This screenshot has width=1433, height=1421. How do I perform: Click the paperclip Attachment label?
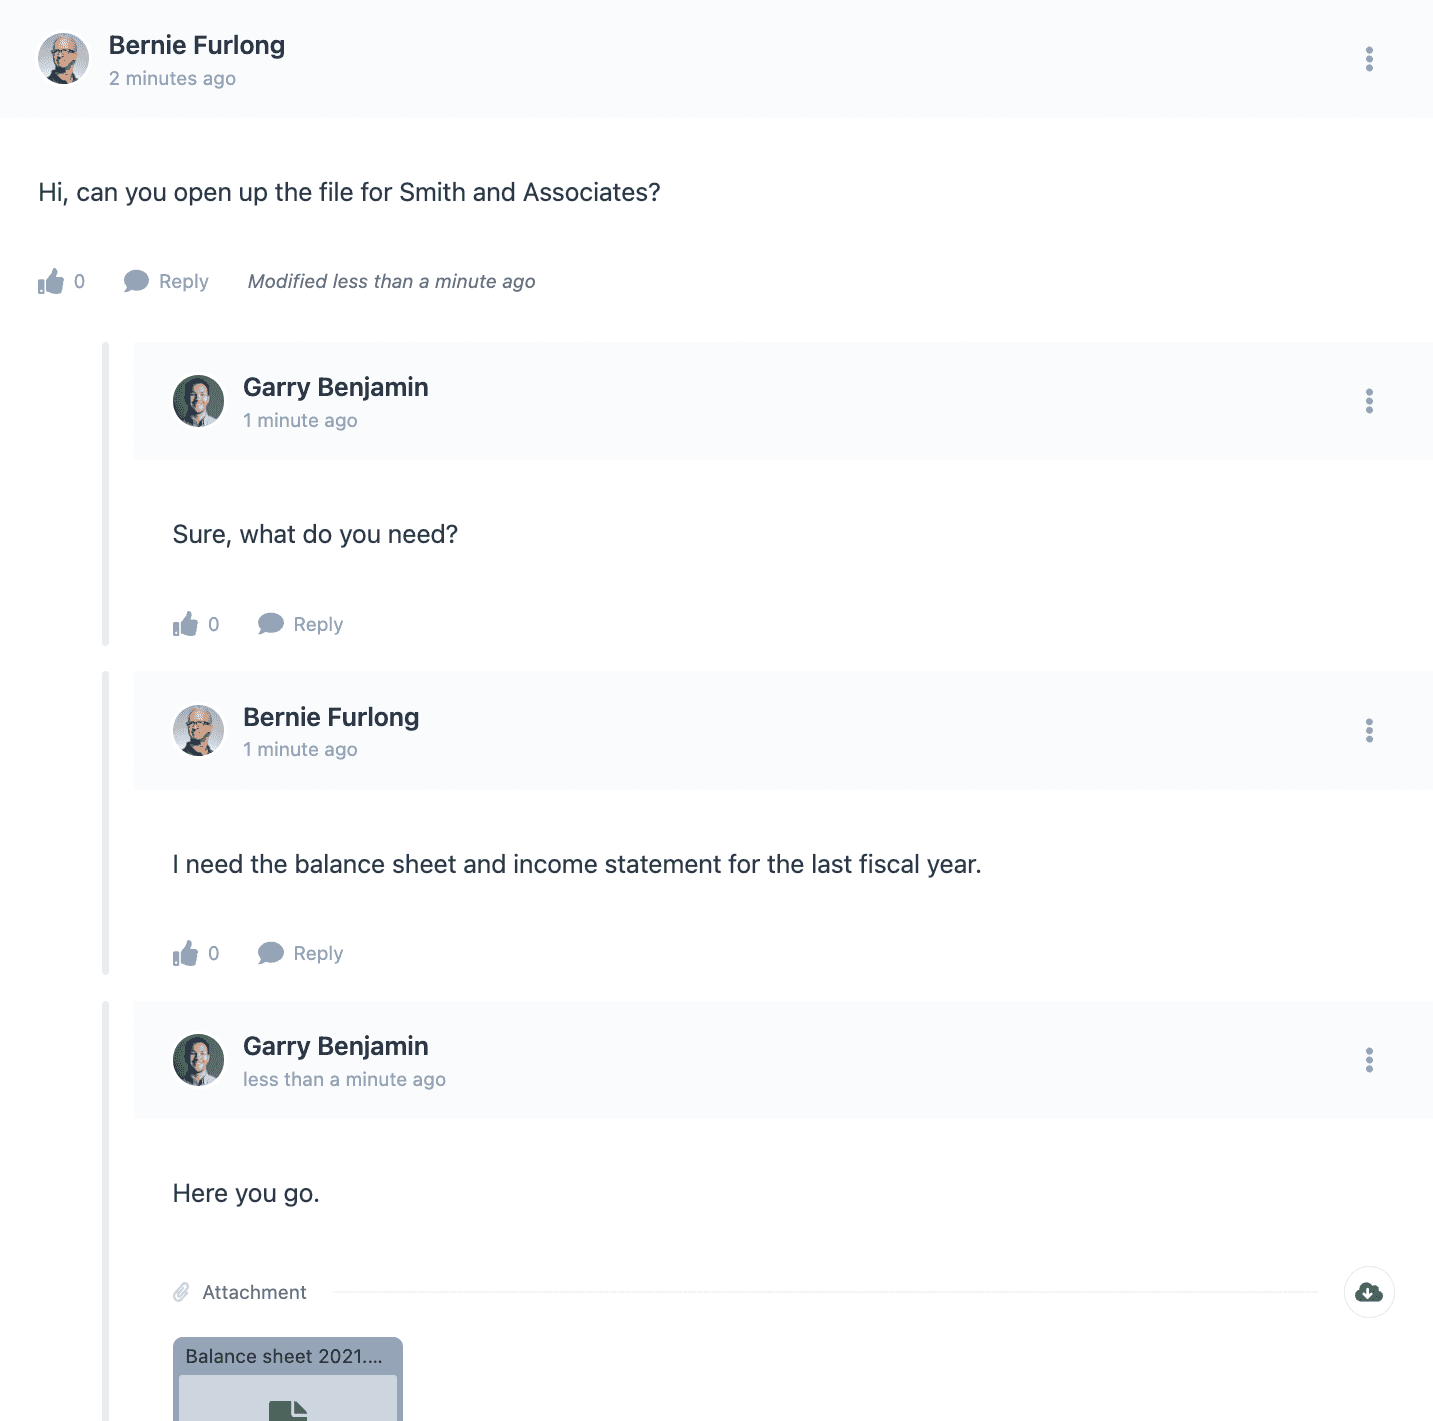240,1292
